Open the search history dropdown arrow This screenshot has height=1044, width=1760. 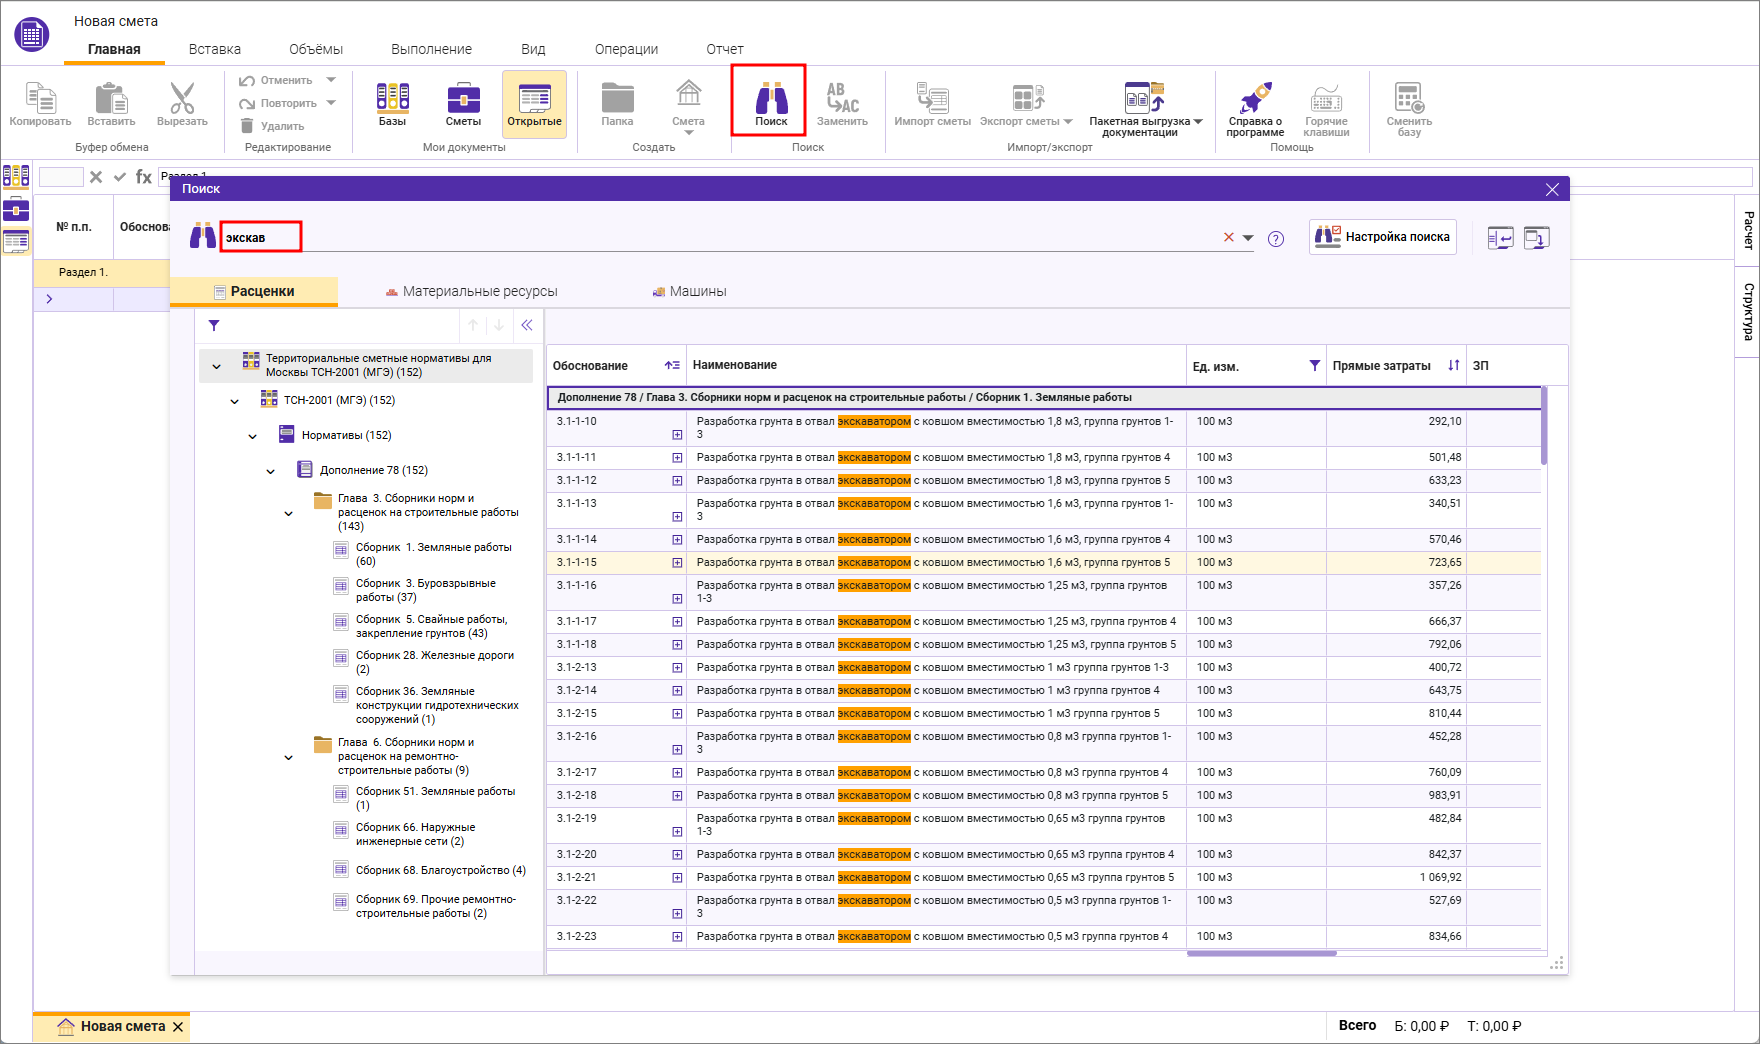[x=1248, y=238]
